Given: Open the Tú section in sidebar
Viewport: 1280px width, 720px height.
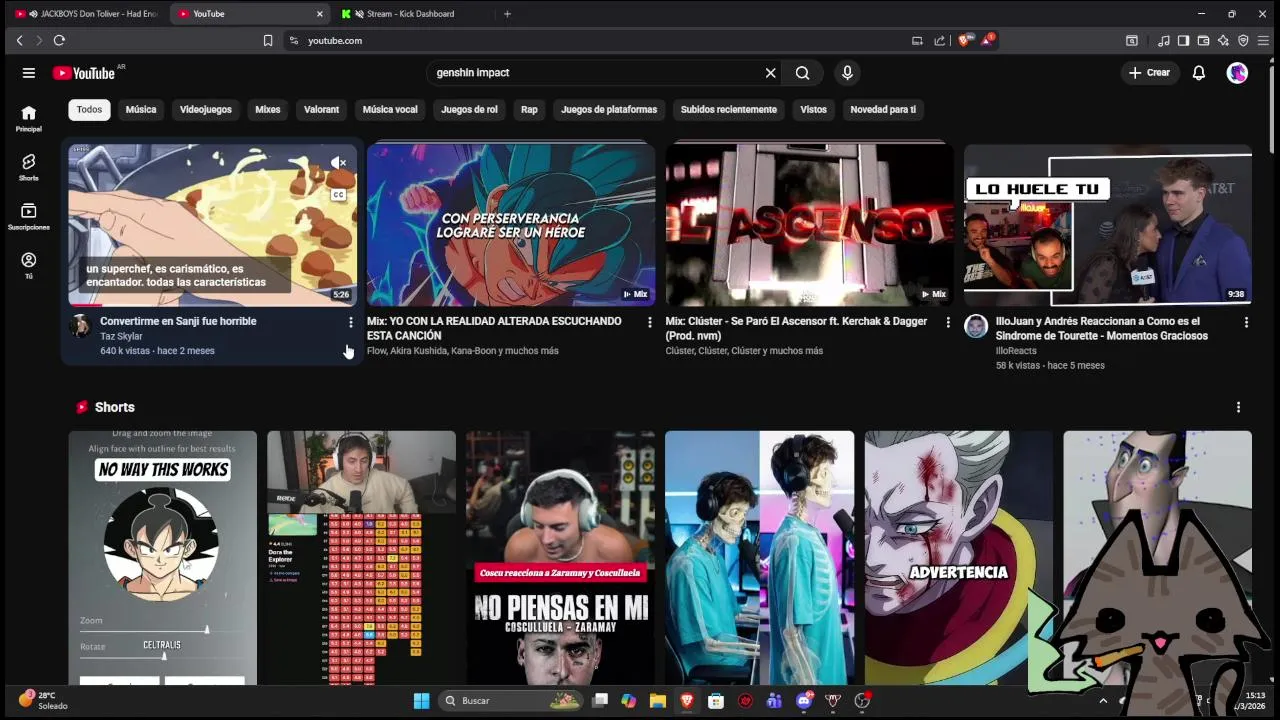Looking at the screenshot, I should (x=29, y=265).
